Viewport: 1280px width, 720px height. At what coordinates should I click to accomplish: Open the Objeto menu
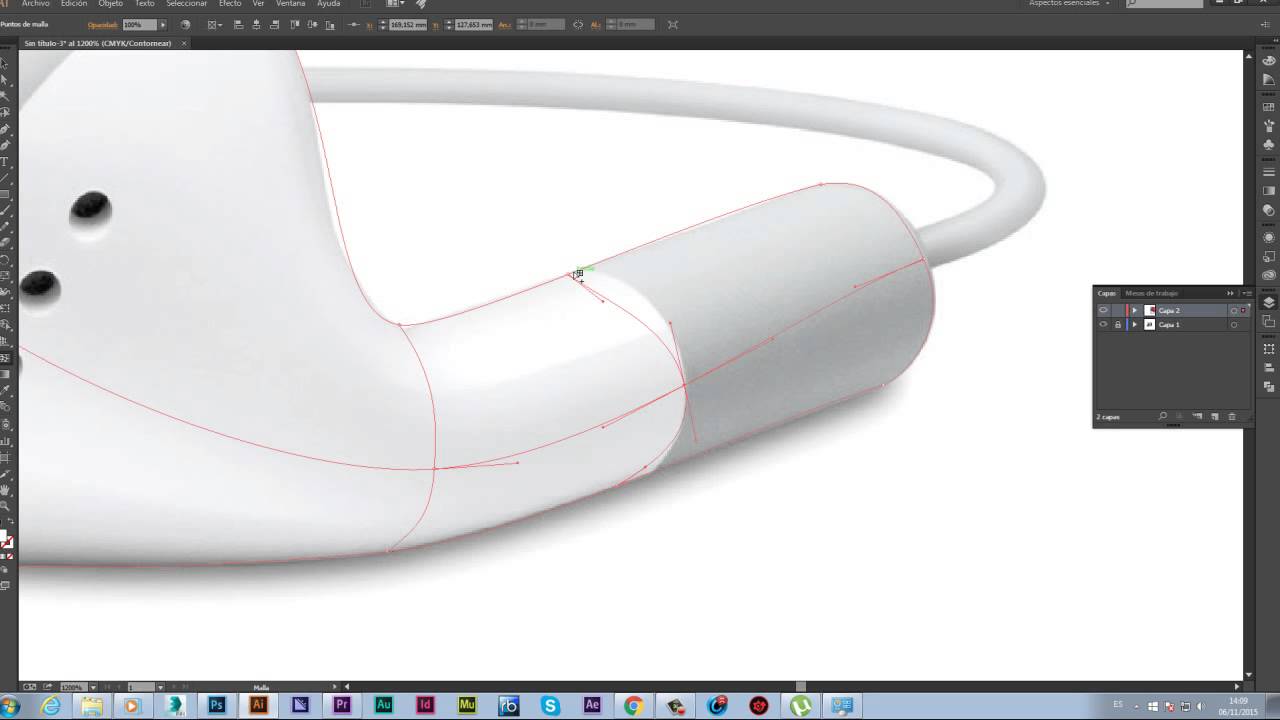coord(110,4)
